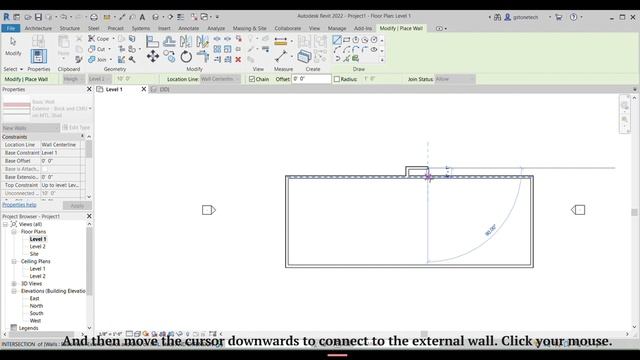Screen dimensions: 640x360
Task: Click the Cope geometry tool
Action: coord(99,39)
